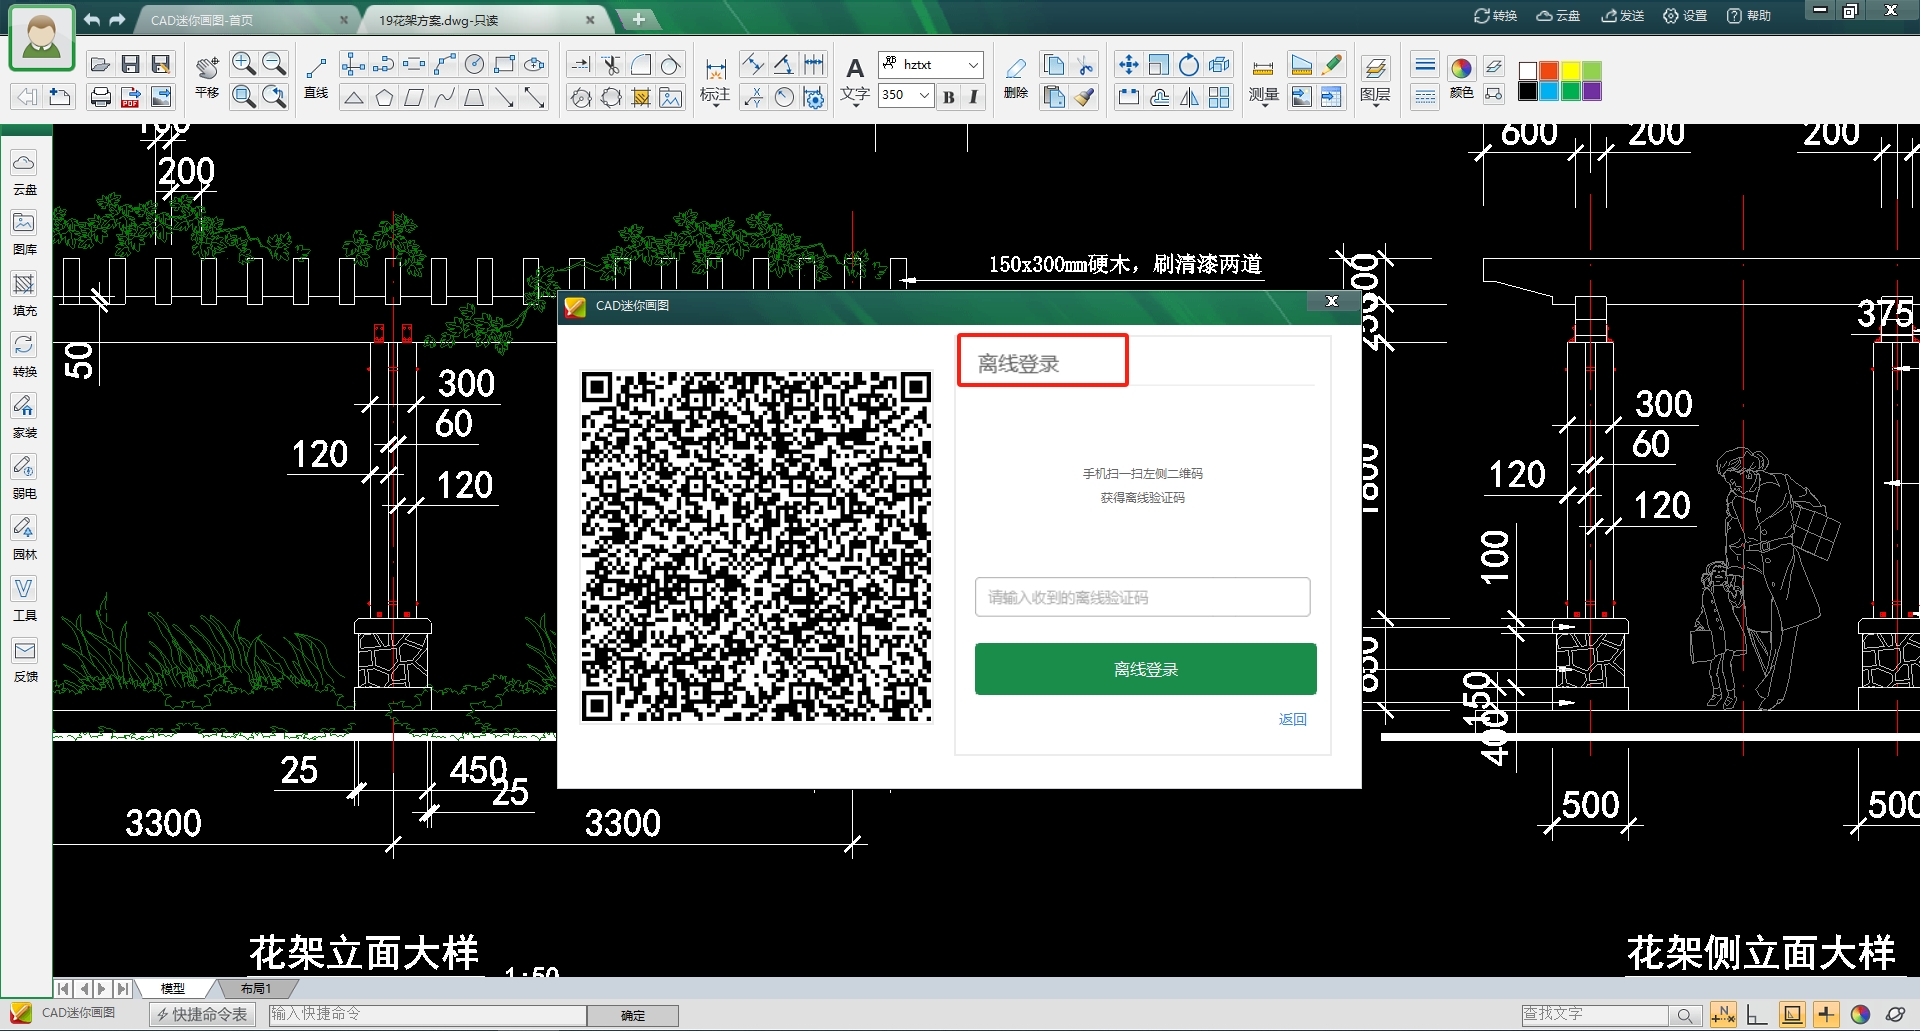Image resolution: width=1920 pixels, height=1031 pixels.
Task: Click the 确定 confirm button
Action: click(633, 1015)
